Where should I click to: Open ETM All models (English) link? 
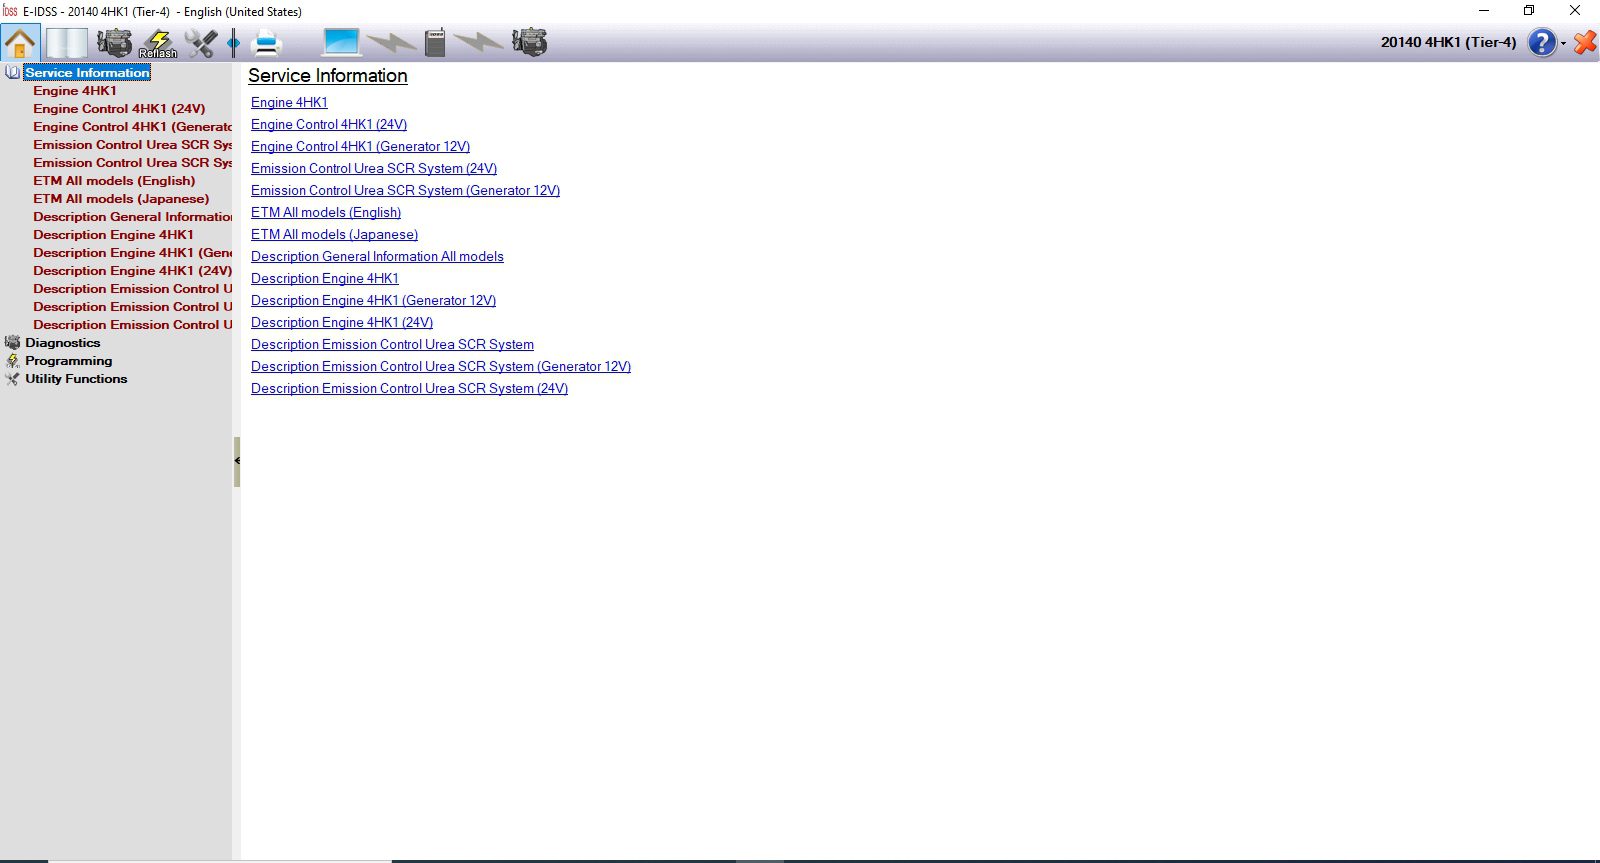click(x=326, y=212)
